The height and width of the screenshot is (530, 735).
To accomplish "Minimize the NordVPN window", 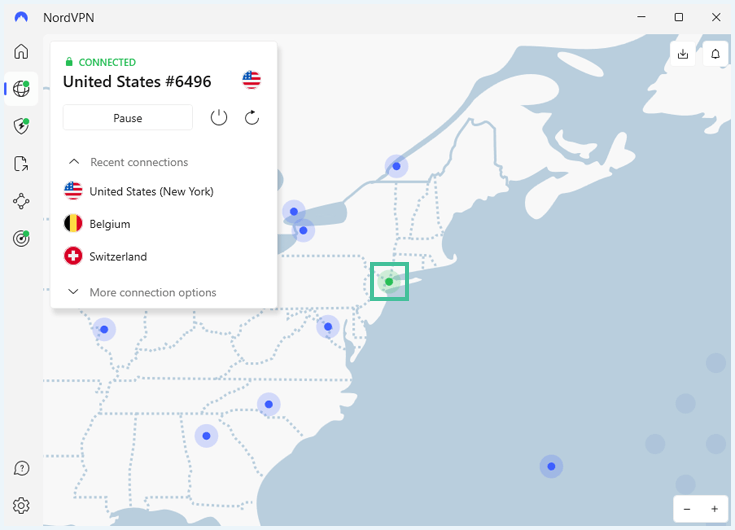I will point(641,17).
